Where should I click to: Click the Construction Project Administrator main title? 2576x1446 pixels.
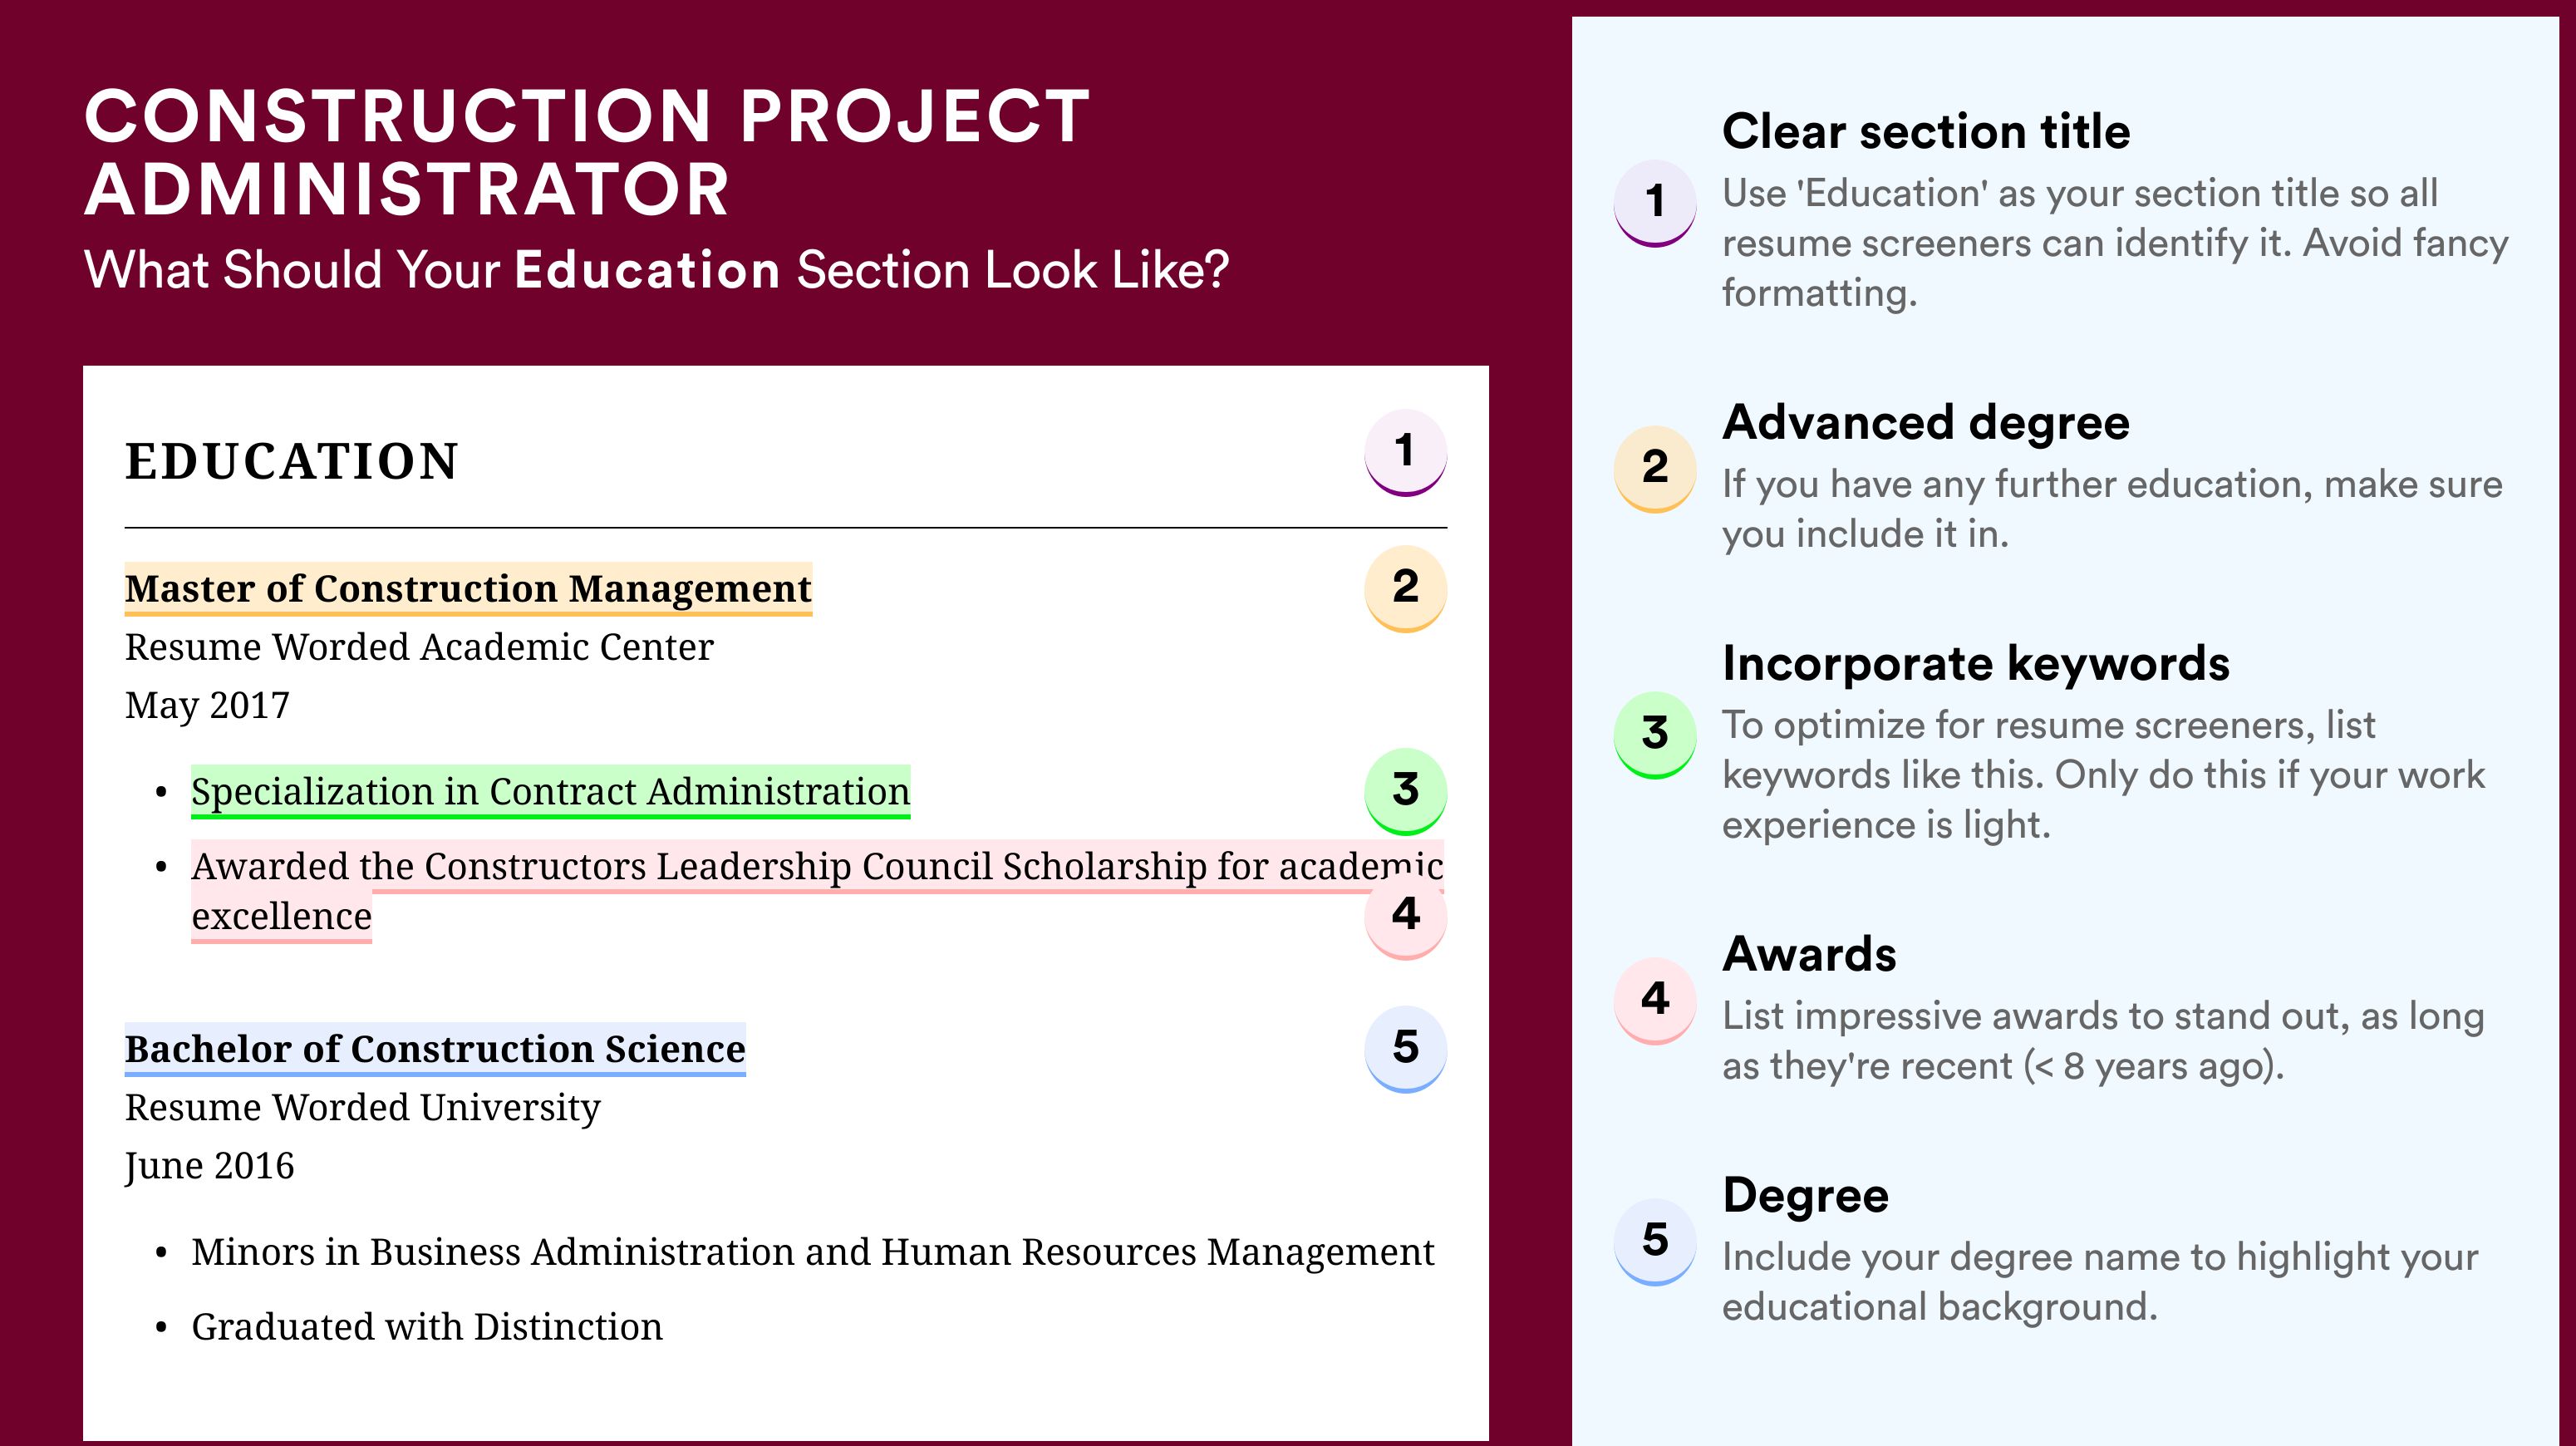click(587, 152)
